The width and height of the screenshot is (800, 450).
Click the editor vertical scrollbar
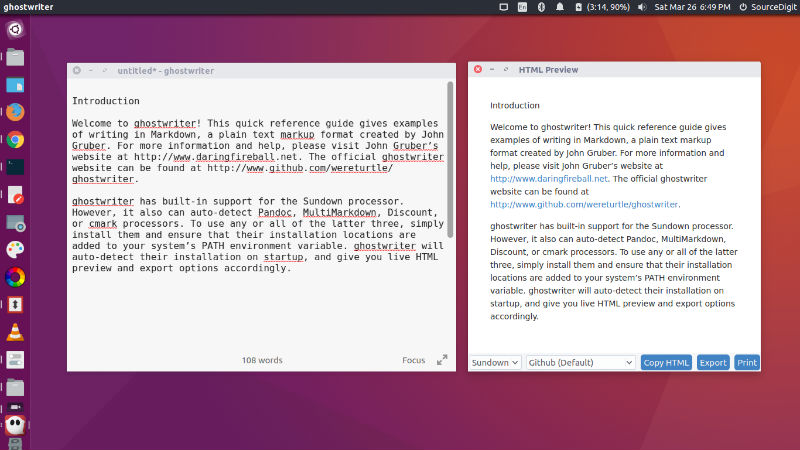click(x=450, y=159)
